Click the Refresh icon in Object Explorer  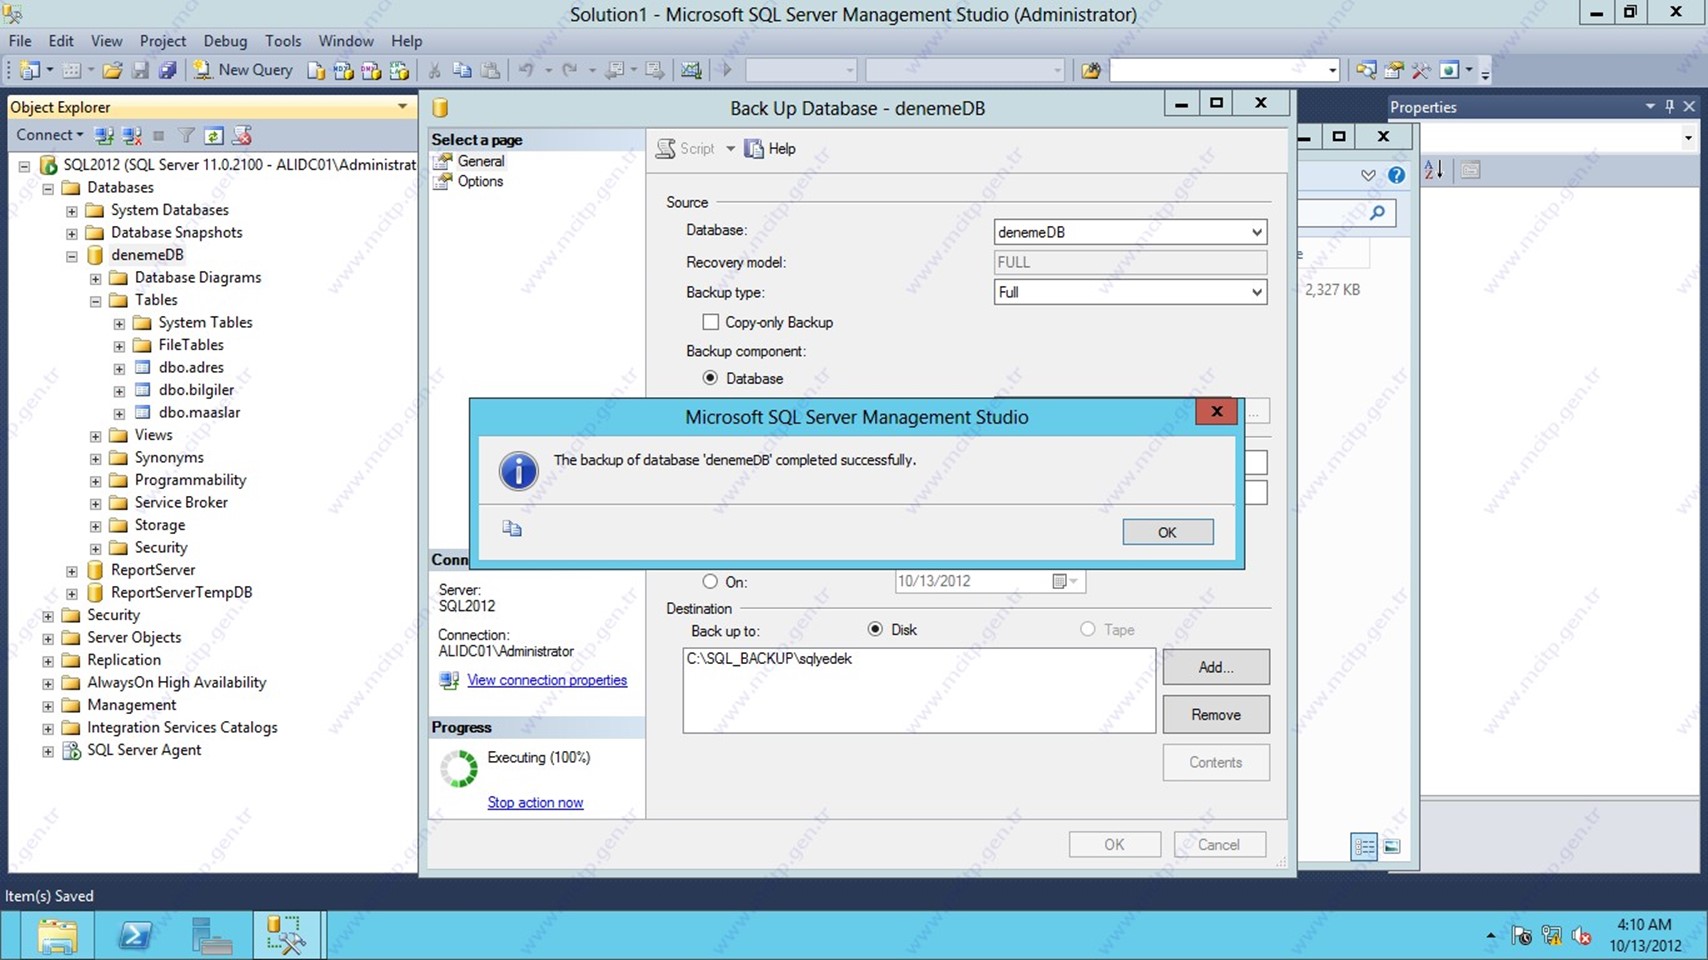(x=213, y=135)
